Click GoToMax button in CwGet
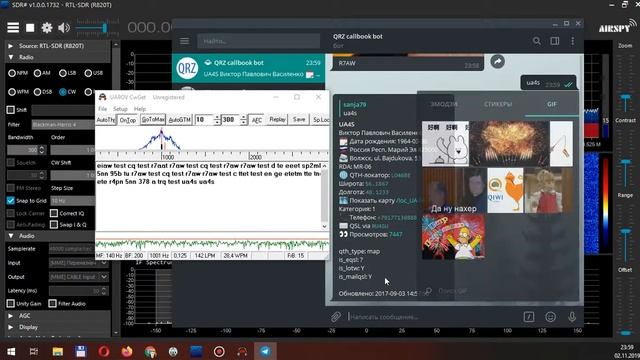Viewport: 640px width, 360px height. [153, 120]
